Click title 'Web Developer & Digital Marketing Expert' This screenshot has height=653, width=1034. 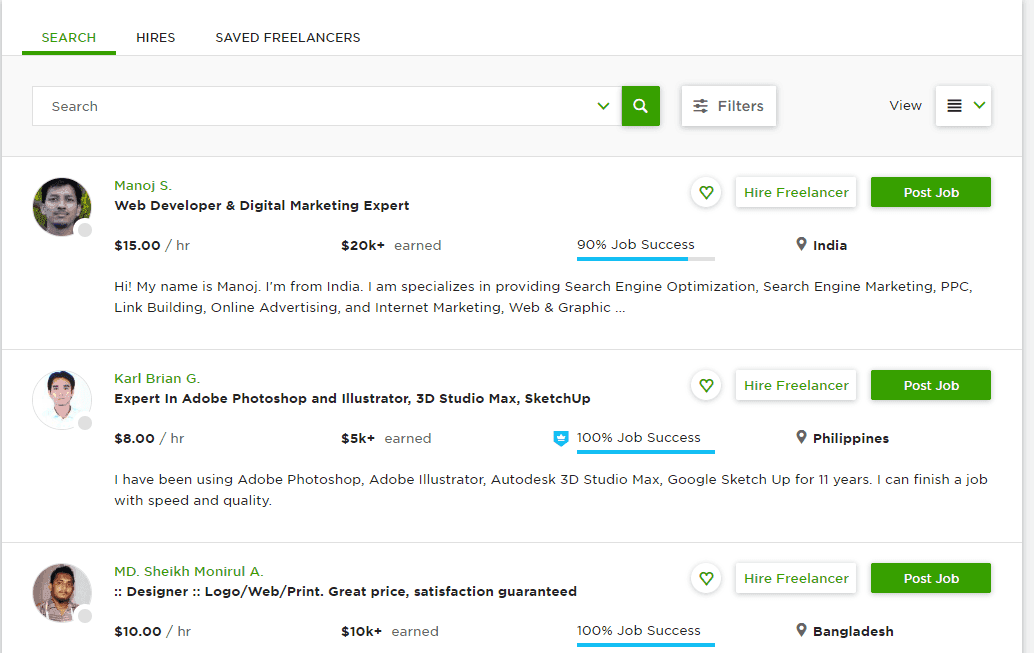[x=262, y=206]
